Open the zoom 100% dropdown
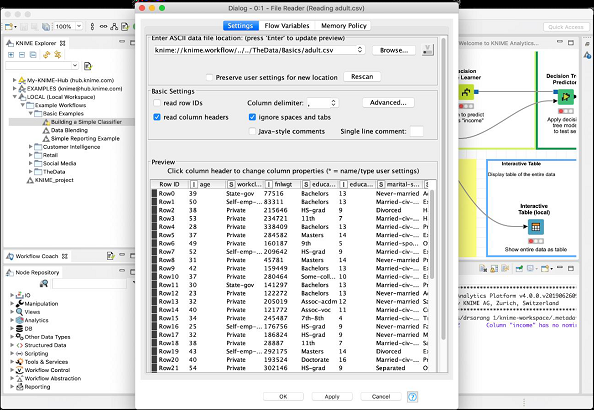 [79, 26]
